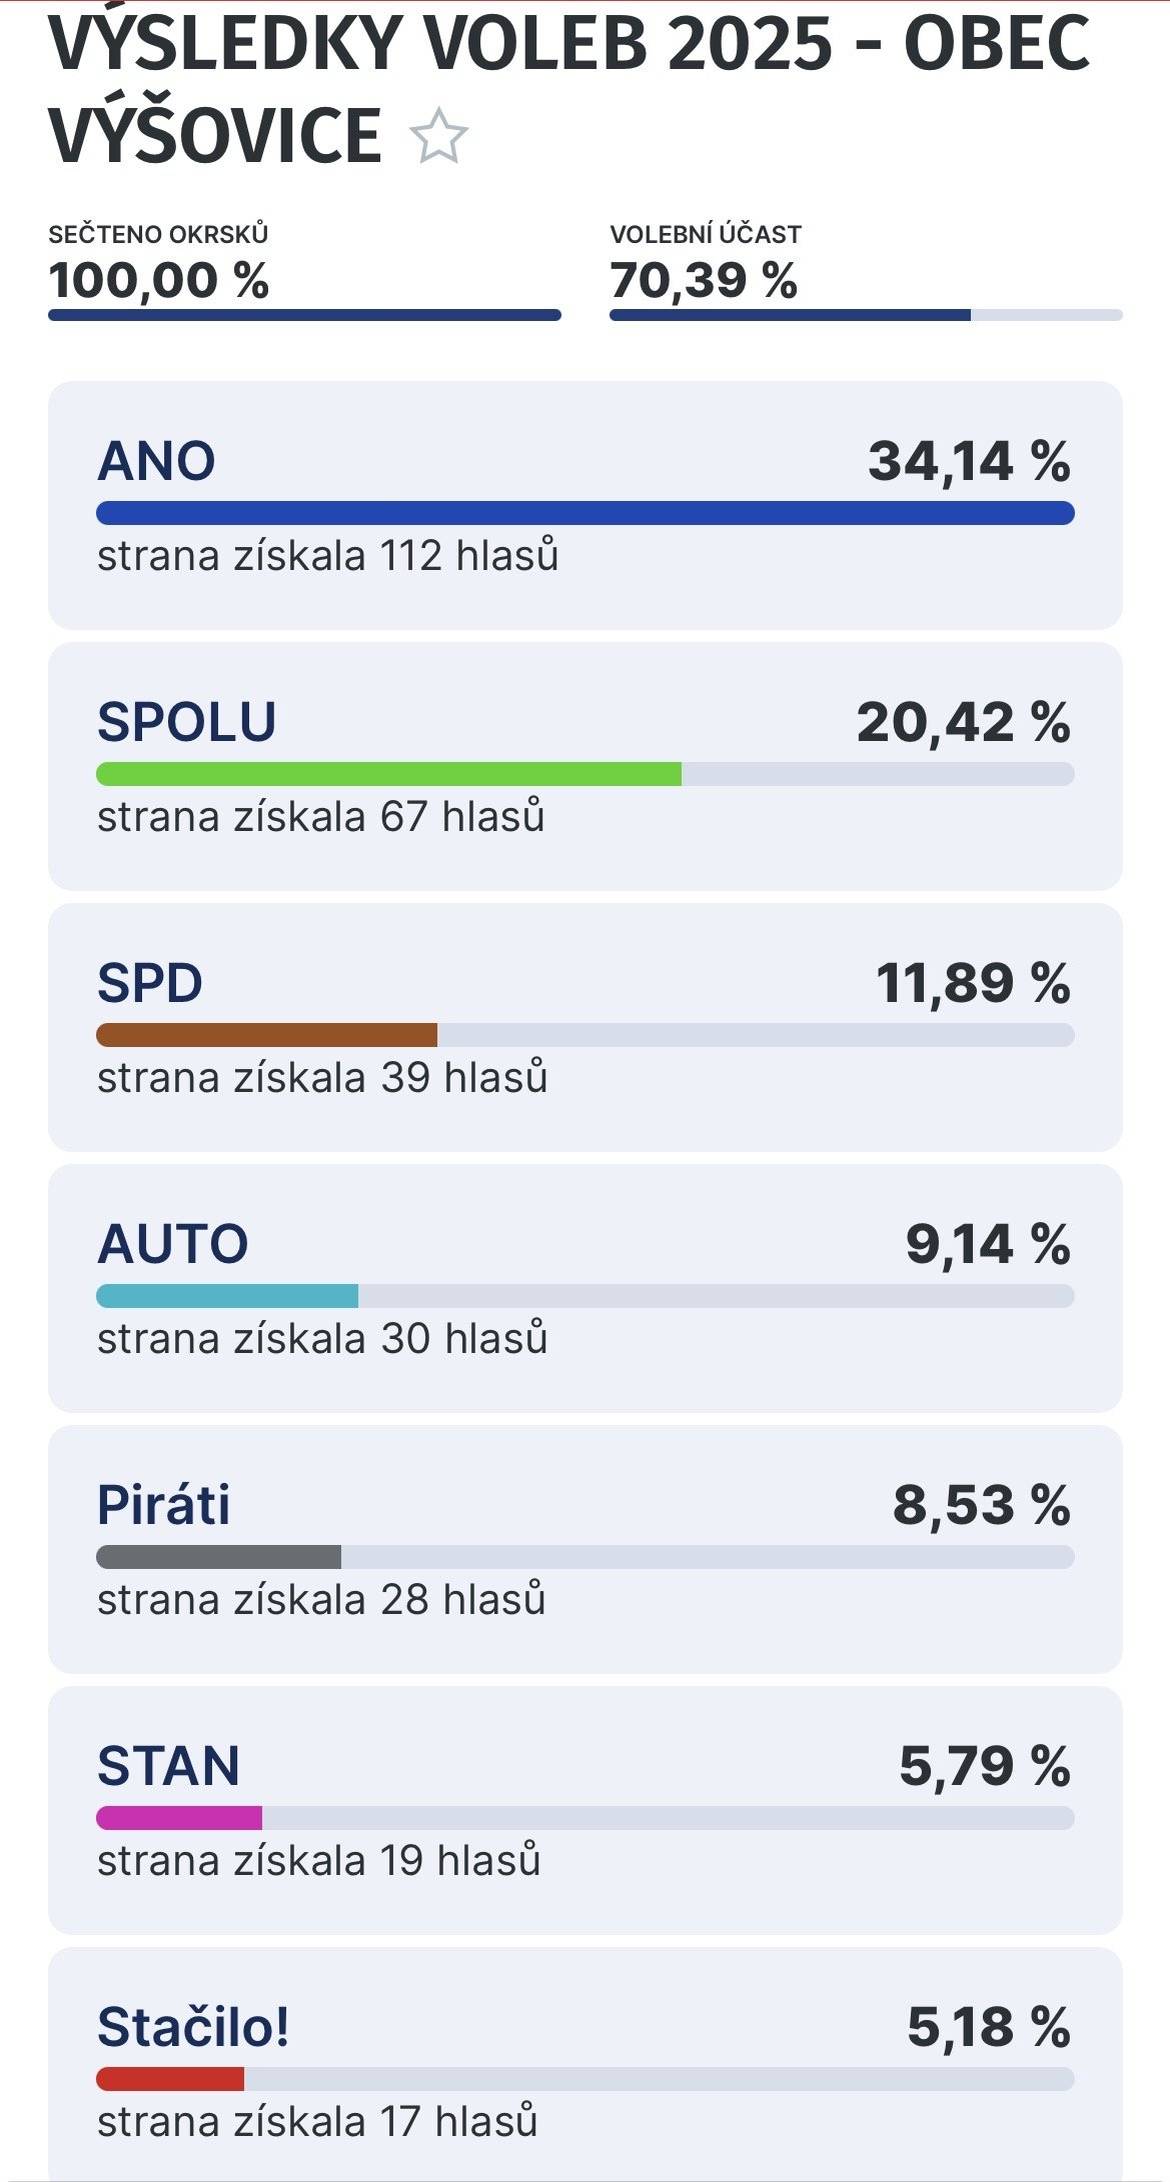
Task: Click the brown SPD progress bar
Action: pos(267,1035)
